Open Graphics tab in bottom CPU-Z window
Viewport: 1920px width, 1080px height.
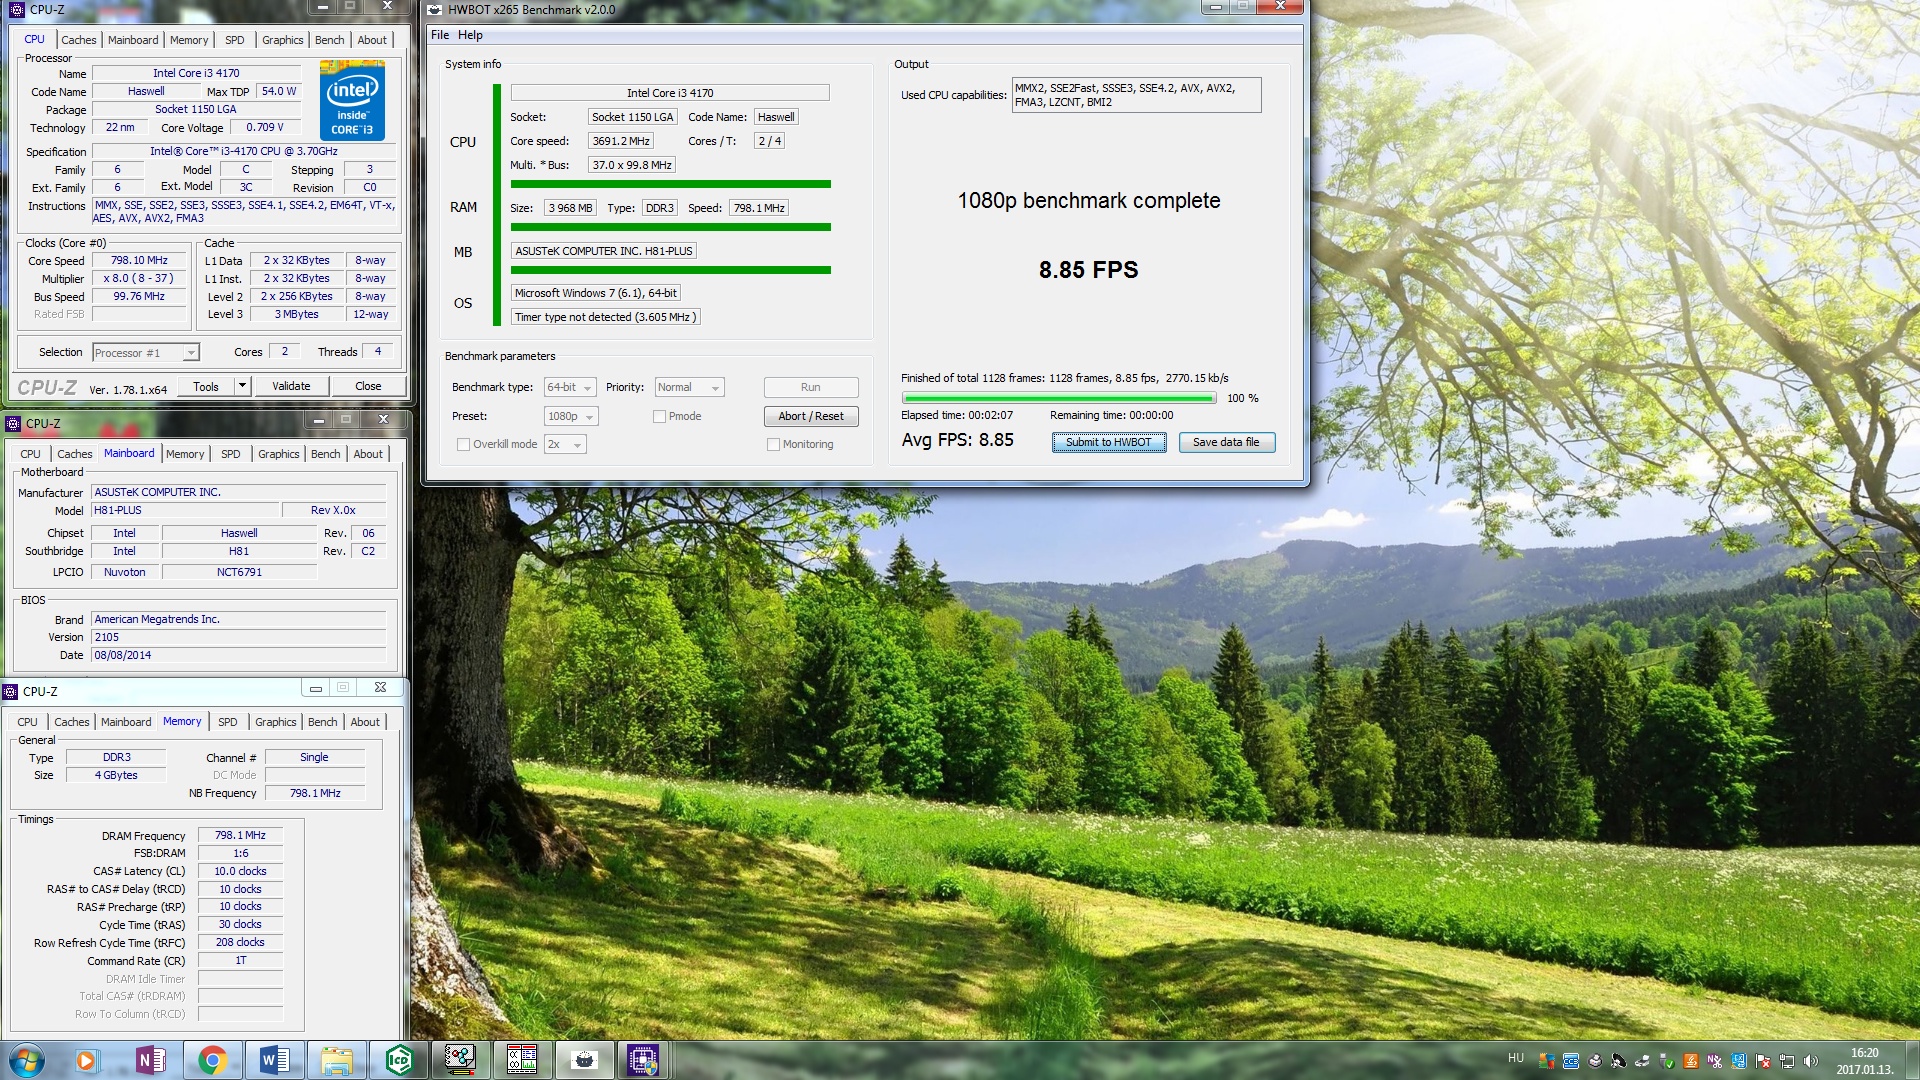pos(275,722)
